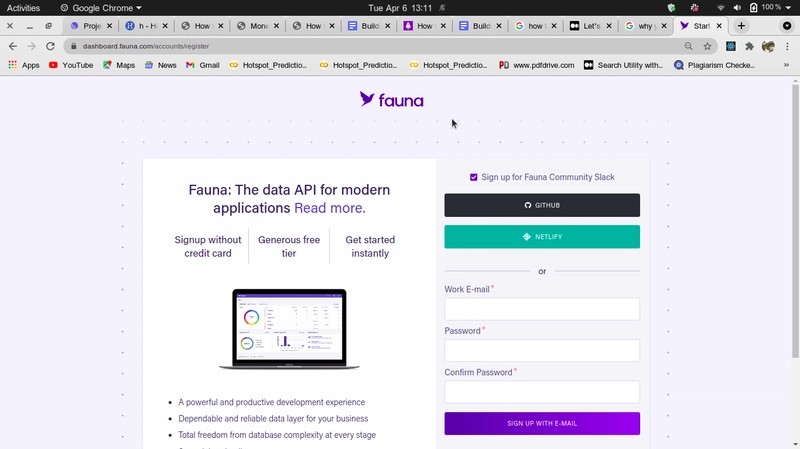
Task: Open Search Utility with bookmark
Action: (x=623, y=65)
